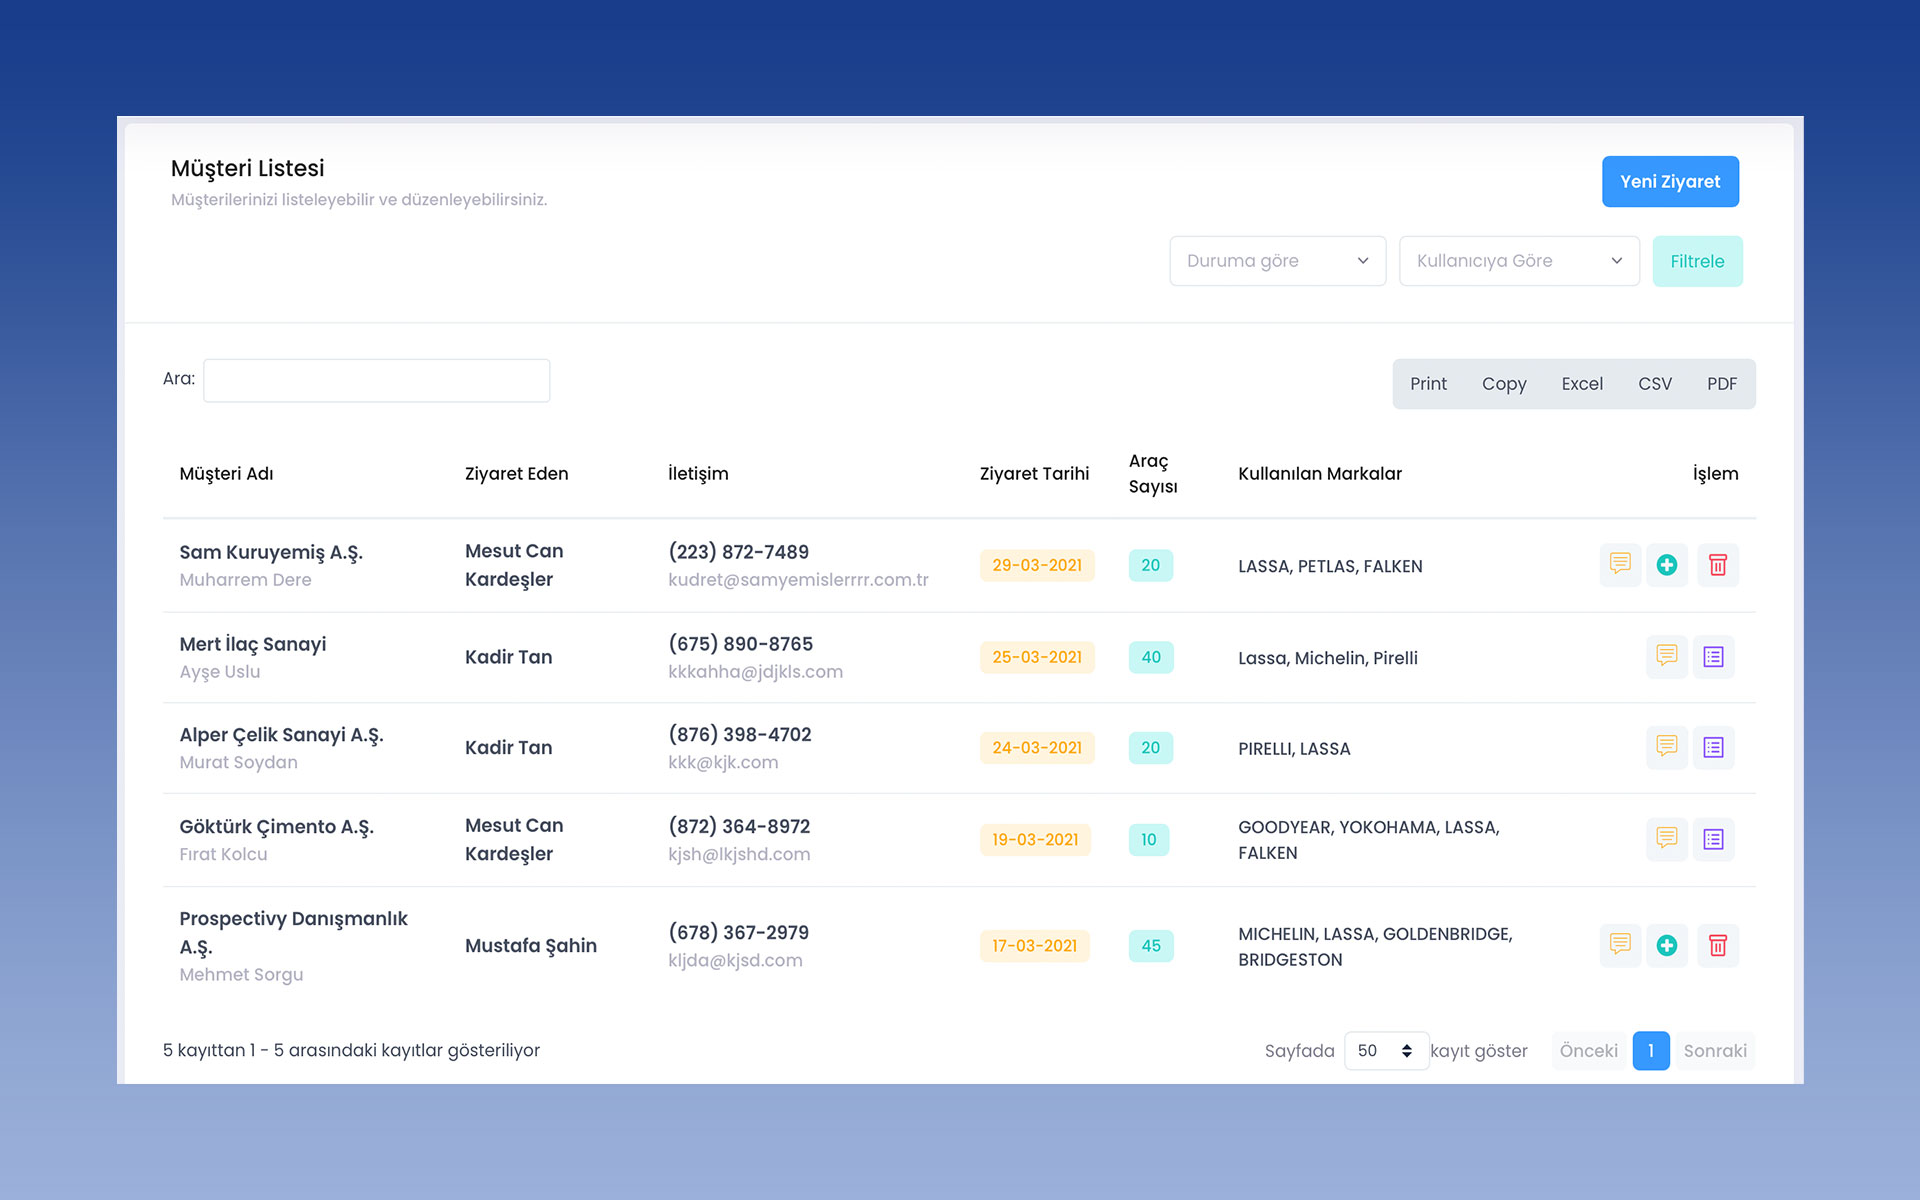
Task: Focus the Ara search field
Action: (x=376, y=380)
